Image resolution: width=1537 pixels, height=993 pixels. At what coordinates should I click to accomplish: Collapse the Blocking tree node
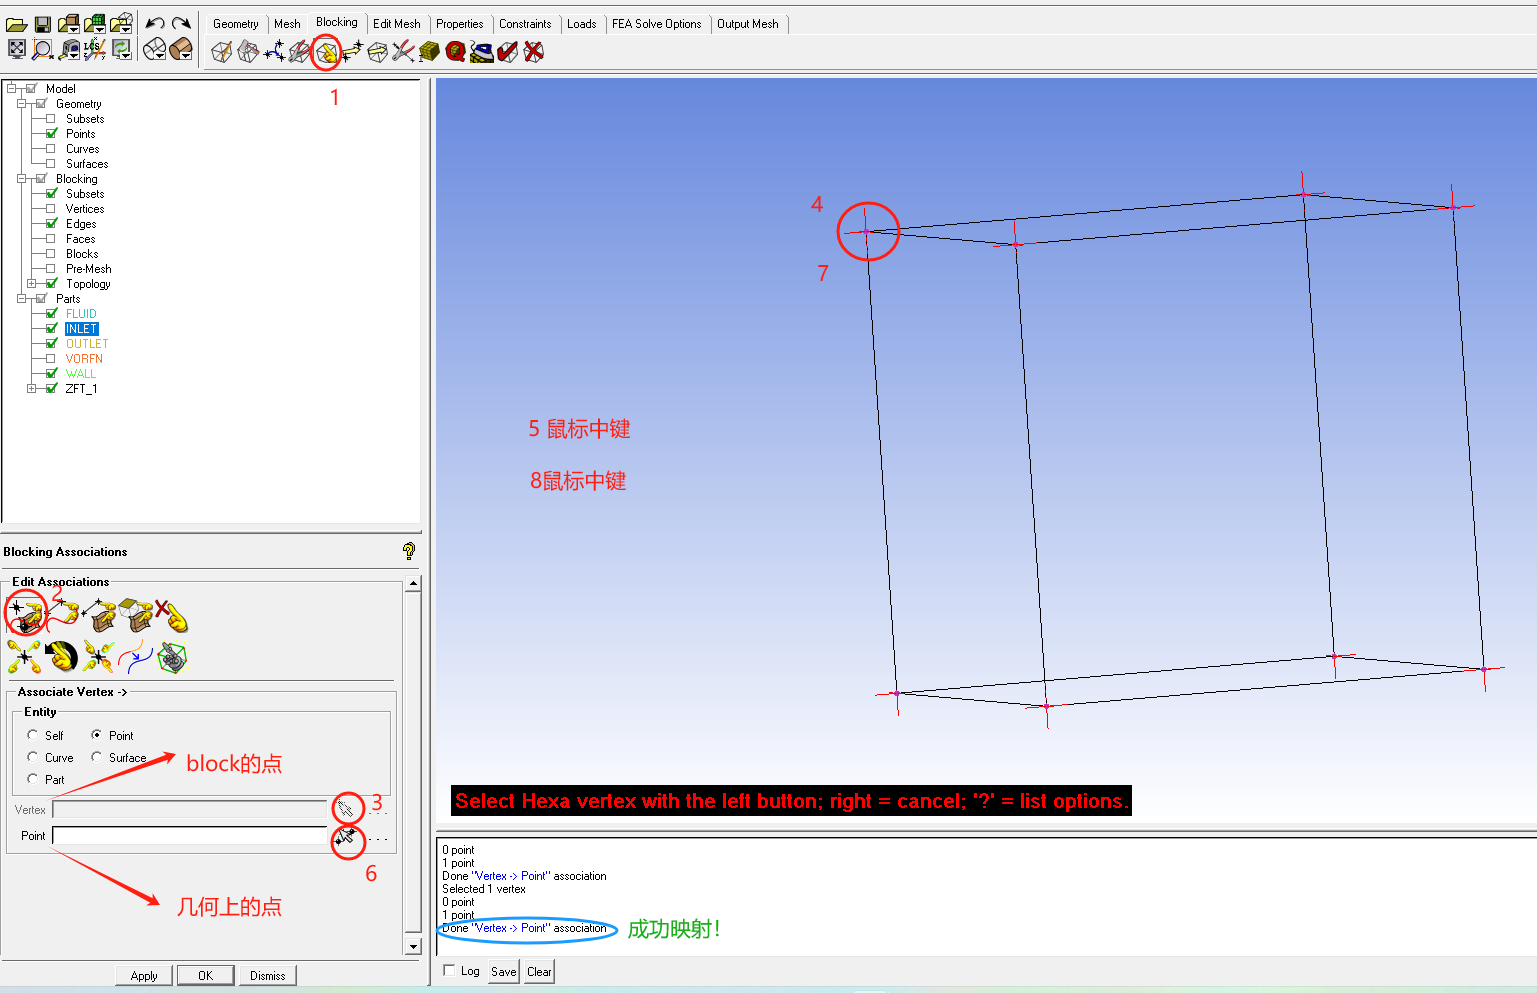[21, 178]
